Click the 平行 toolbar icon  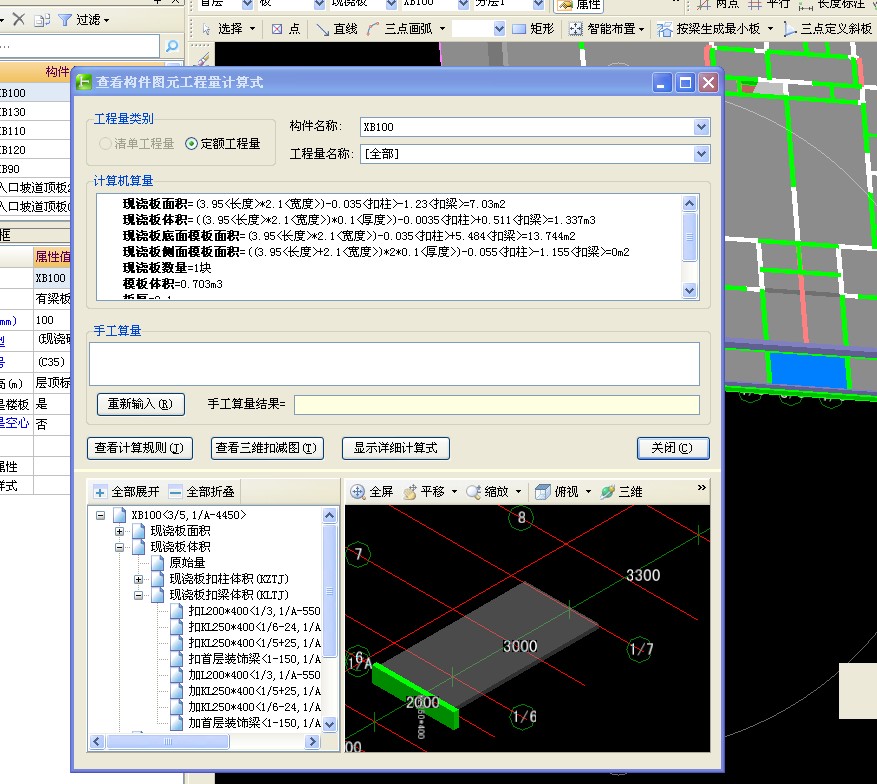[755, 4]
